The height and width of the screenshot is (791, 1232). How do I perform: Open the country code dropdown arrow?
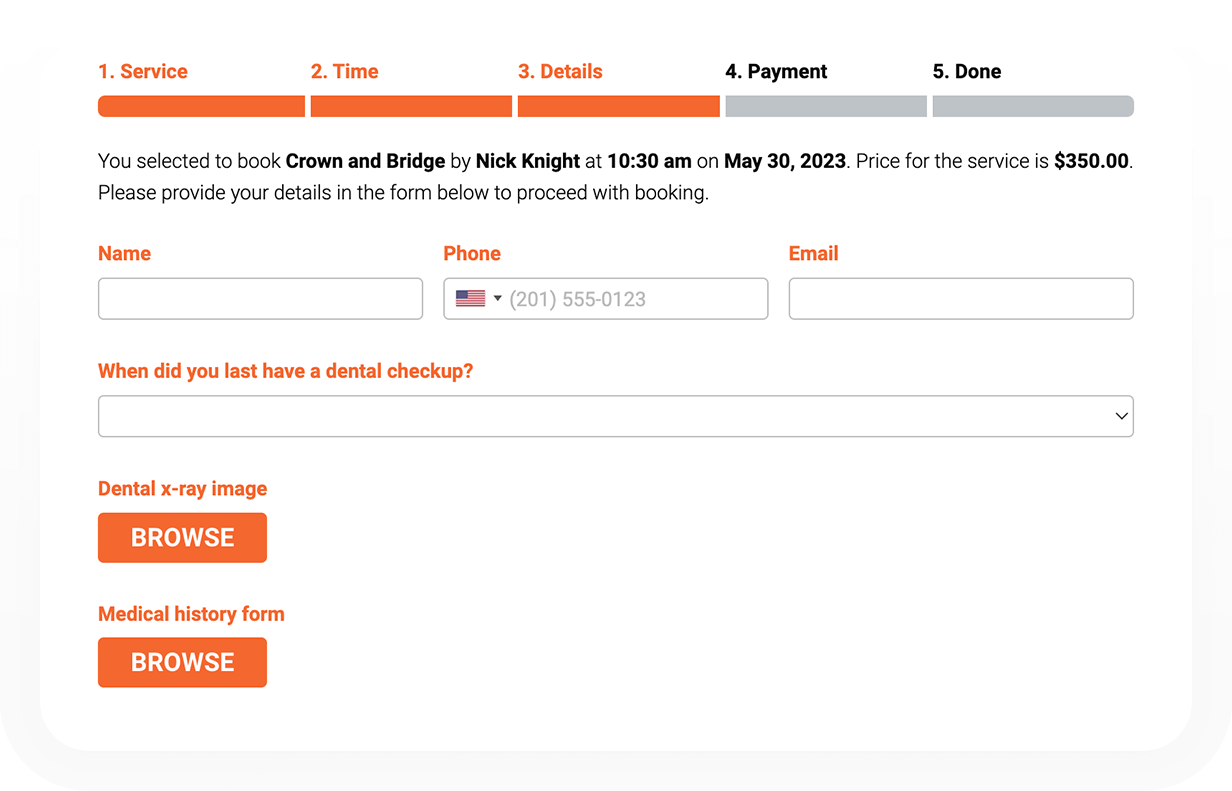[x=498, y=299]
